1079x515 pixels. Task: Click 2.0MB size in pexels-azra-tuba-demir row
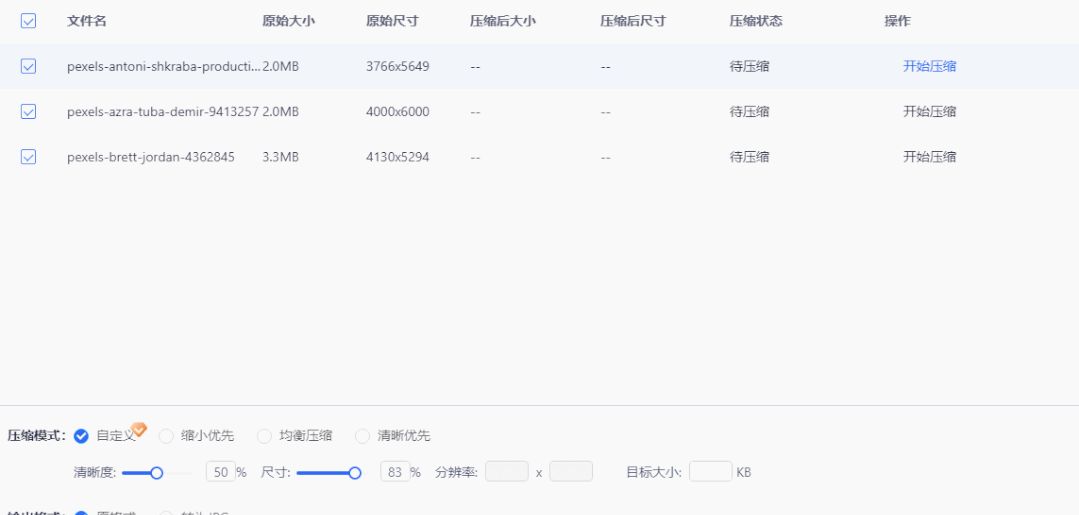(x=281, y=112)
